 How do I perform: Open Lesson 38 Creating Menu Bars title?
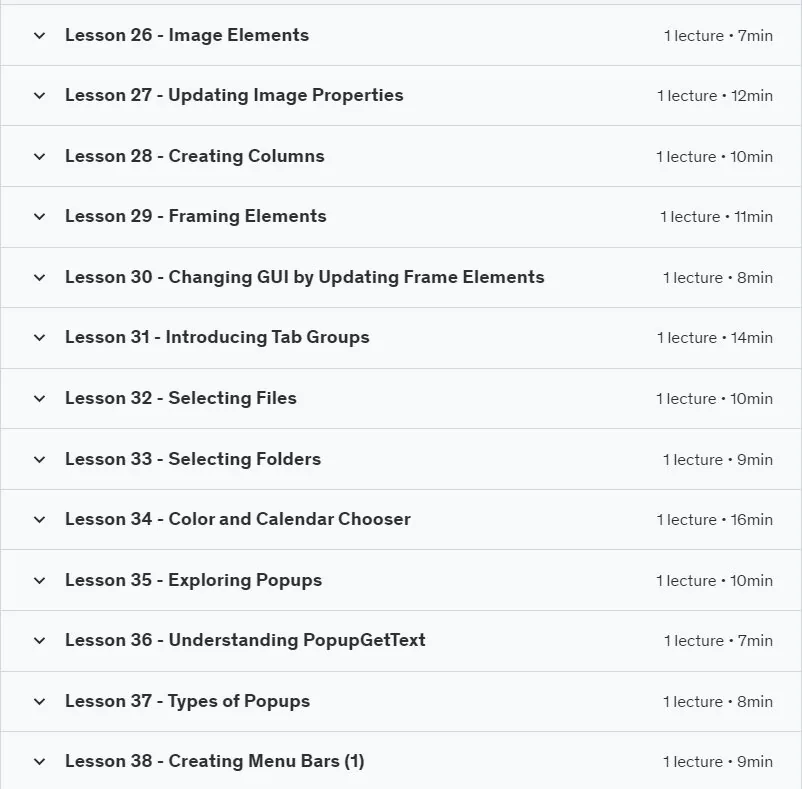pos(214,761)
